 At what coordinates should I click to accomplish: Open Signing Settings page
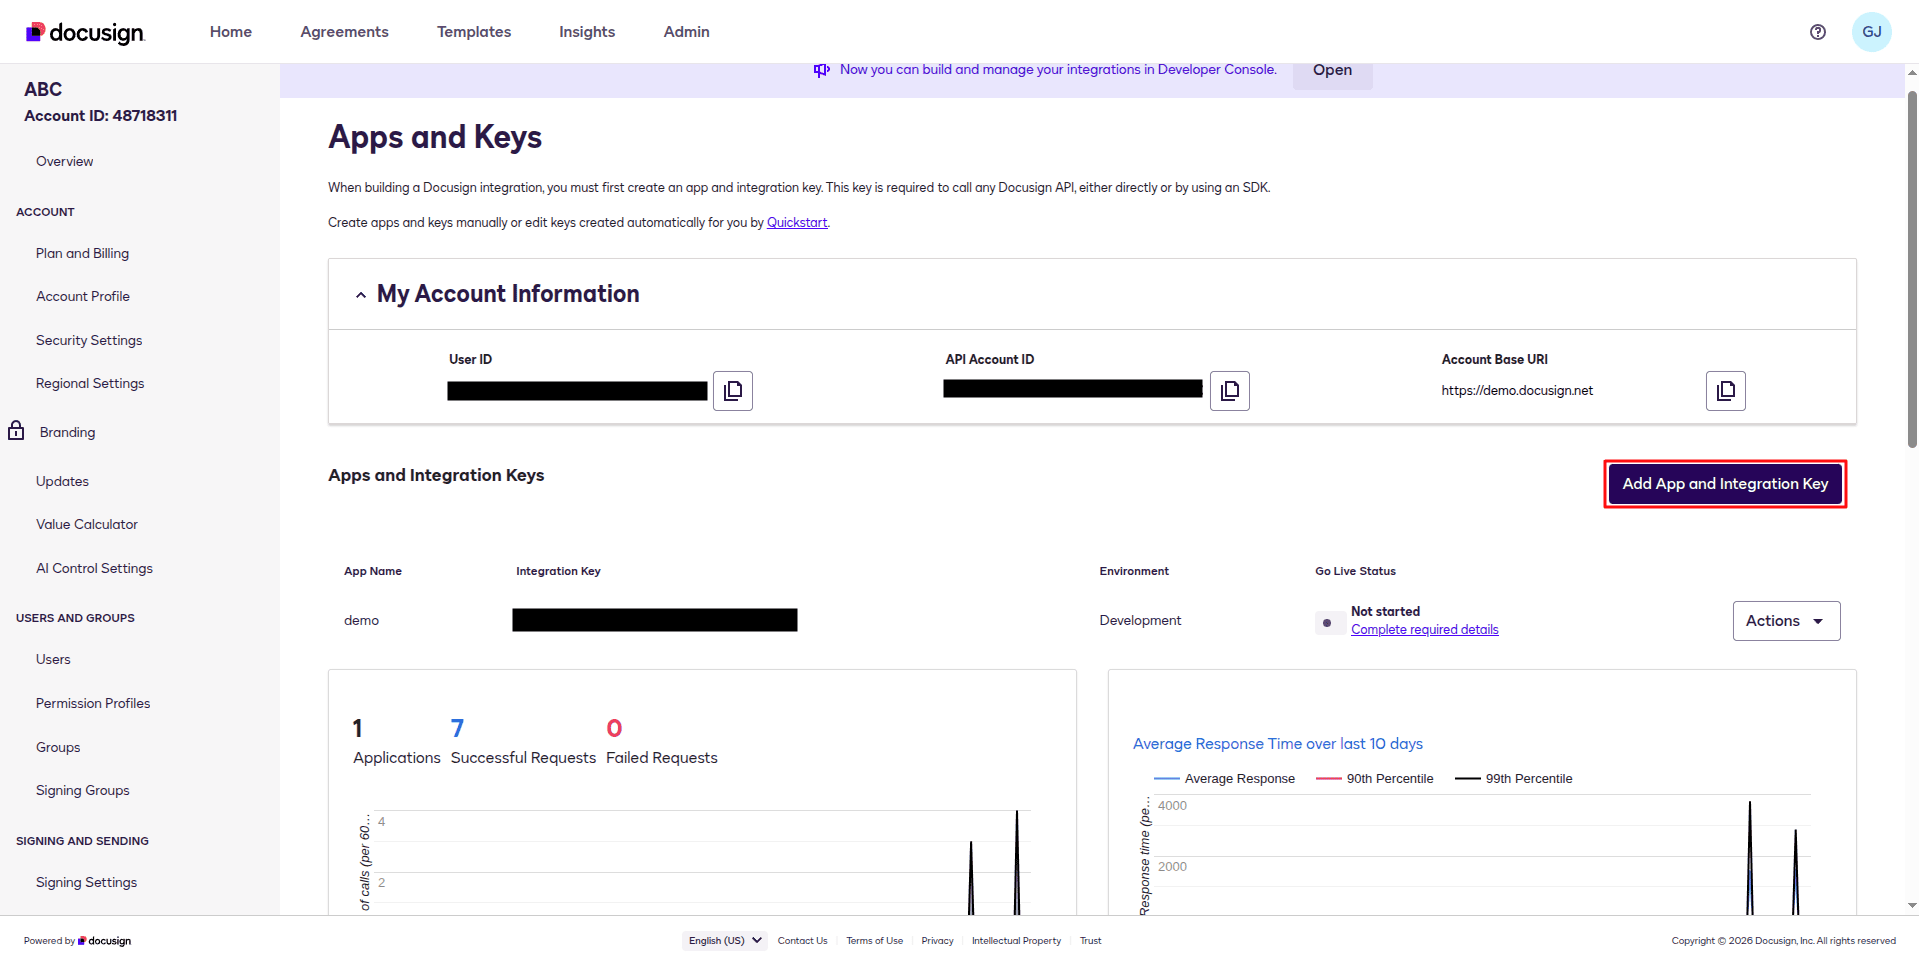(x=86, y=883)
